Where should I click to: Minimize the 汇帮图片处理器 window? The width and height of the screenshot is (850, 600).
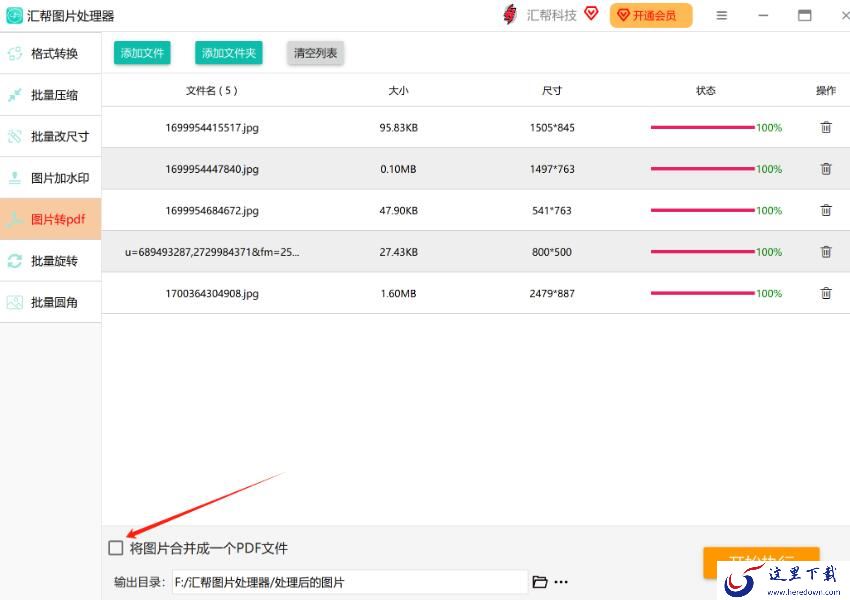coord(763,16)
